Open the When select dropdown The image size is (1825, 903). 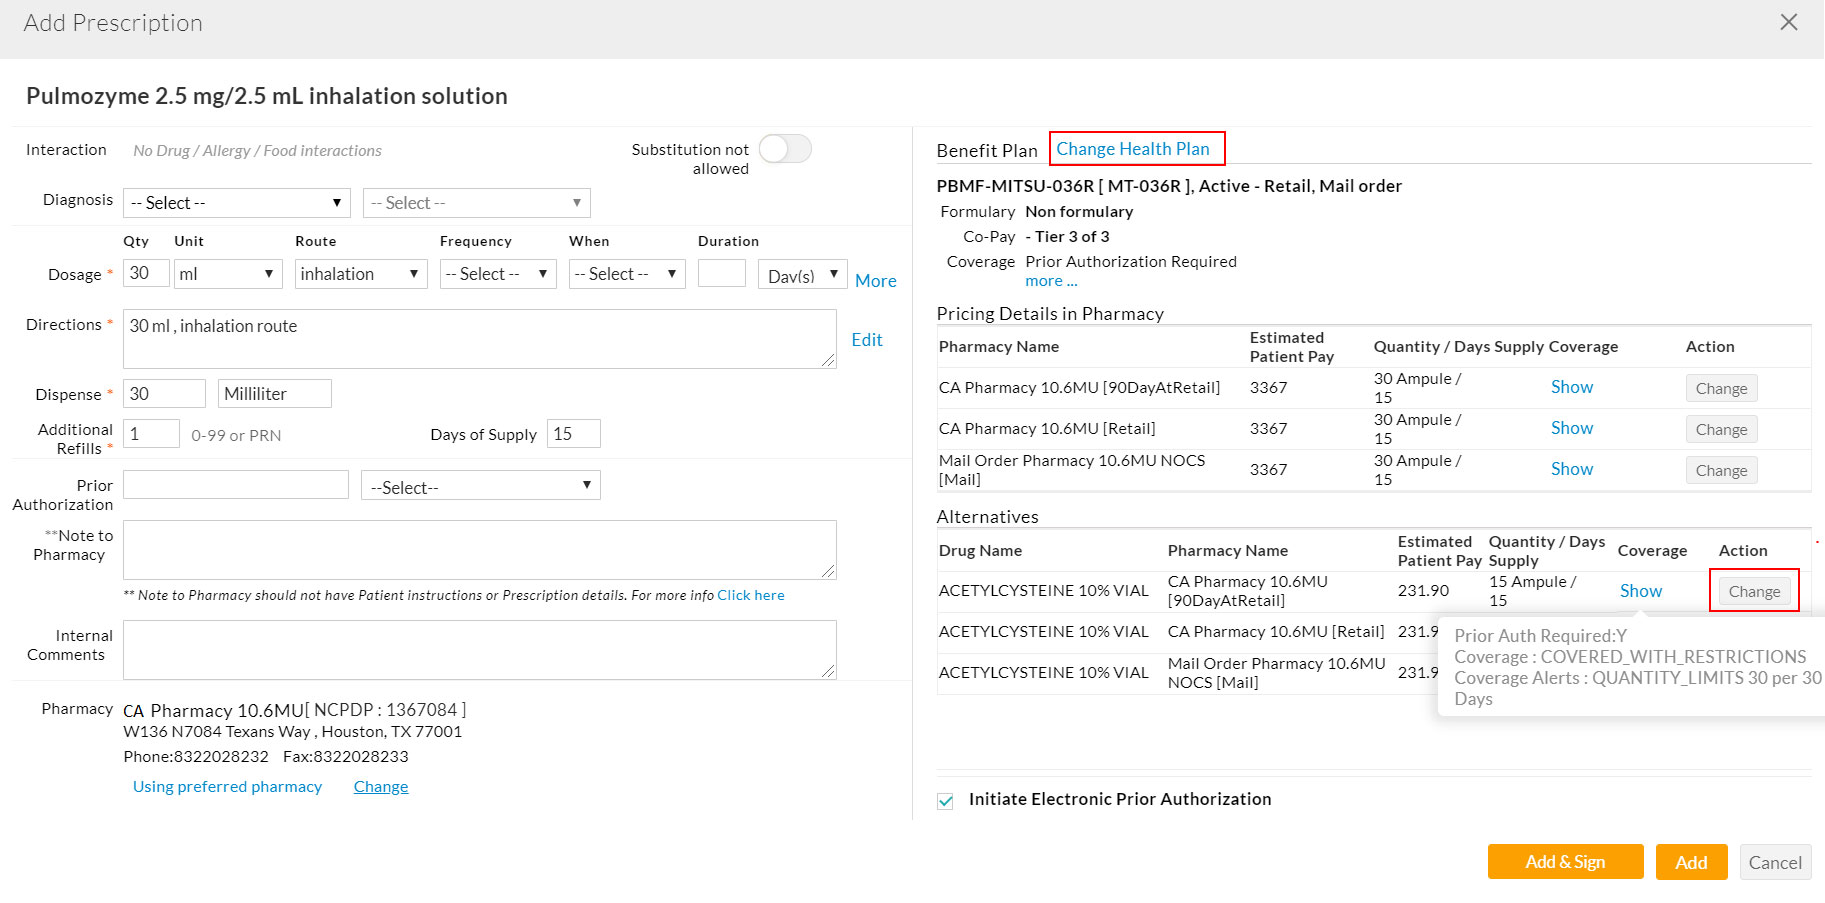(x=626, y=274)
